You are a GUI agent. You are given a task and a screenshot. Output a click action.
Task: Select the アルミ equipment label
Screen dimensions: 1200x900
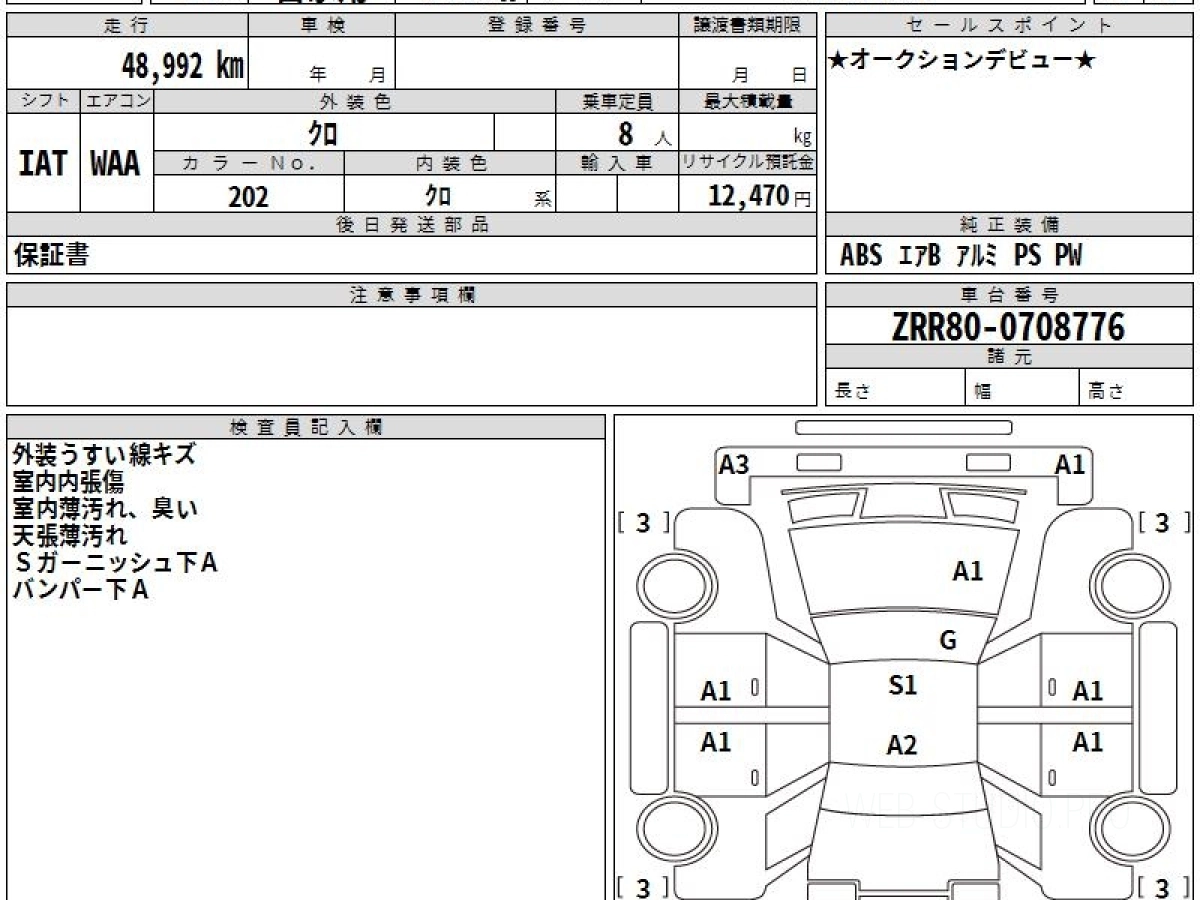tap(977, 256)
